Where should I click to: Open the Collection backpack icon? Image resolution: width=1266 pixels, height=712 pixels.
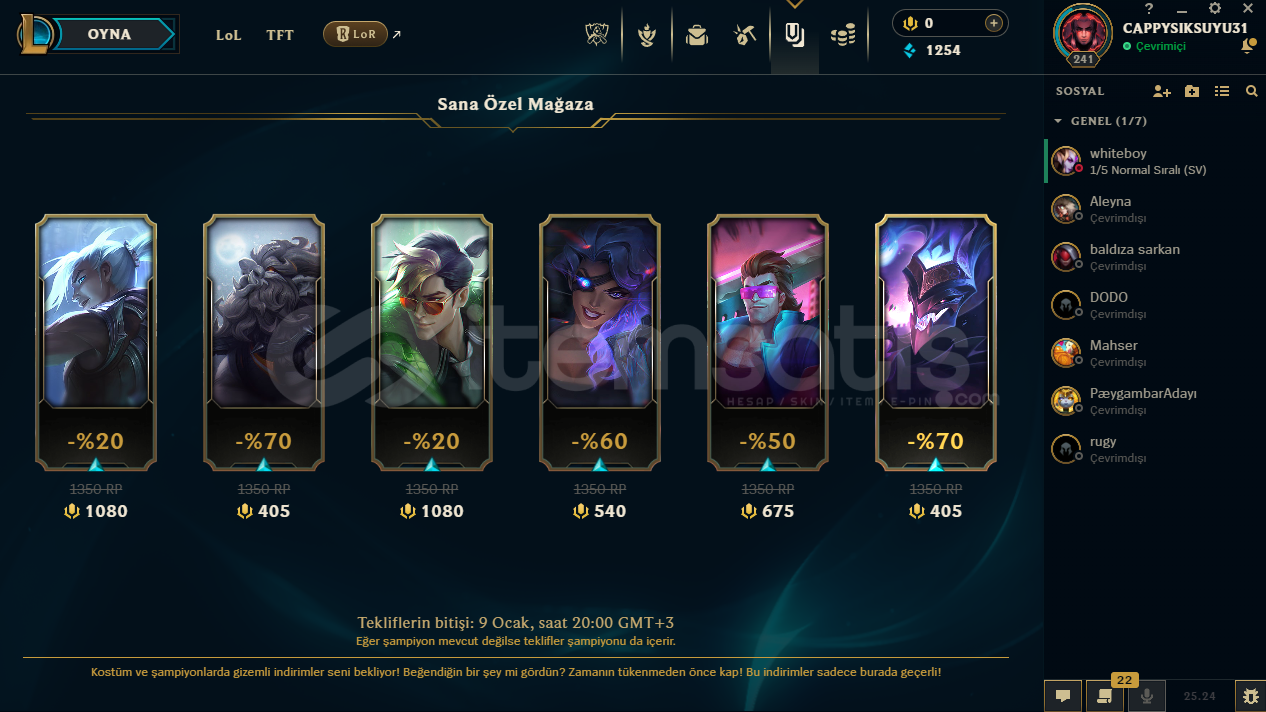pyautogui.click(x=696, y=35)
